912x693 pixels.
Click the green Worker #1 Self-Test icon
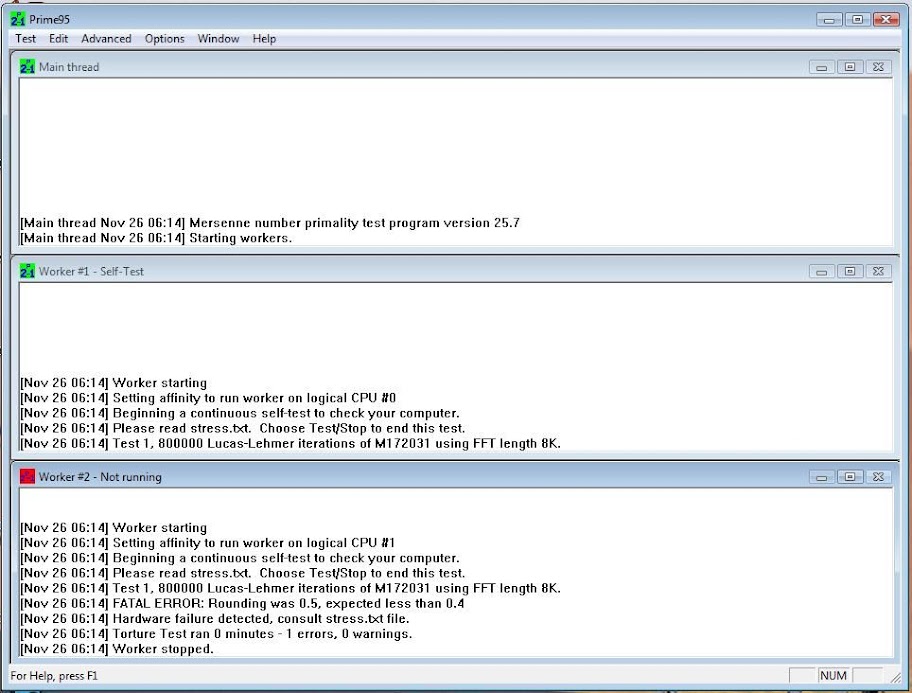pos(27,271)
